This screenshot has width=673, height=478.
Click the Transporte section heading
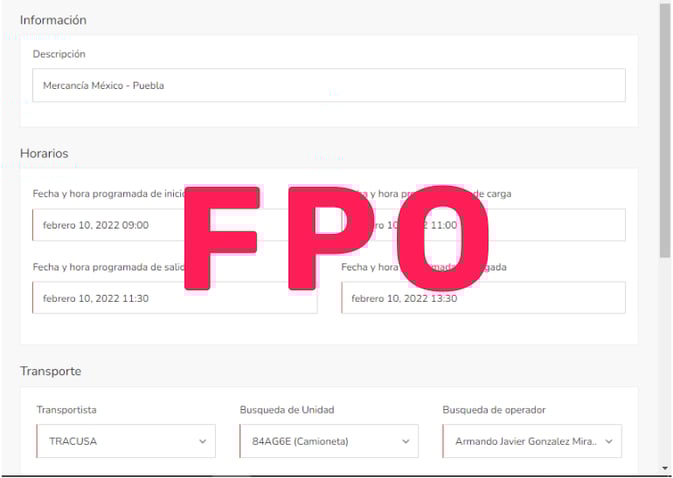(x=50, y=371)
